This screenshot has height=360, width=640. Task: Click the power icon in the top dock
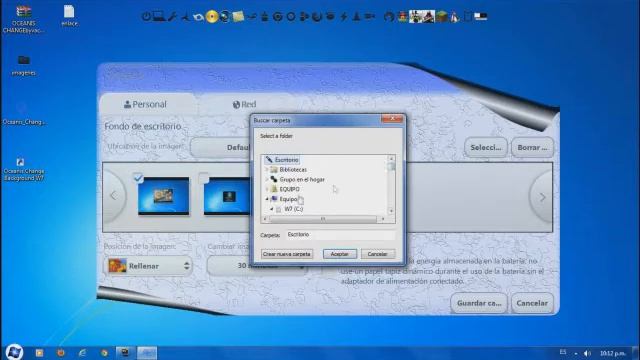point(146,17)
